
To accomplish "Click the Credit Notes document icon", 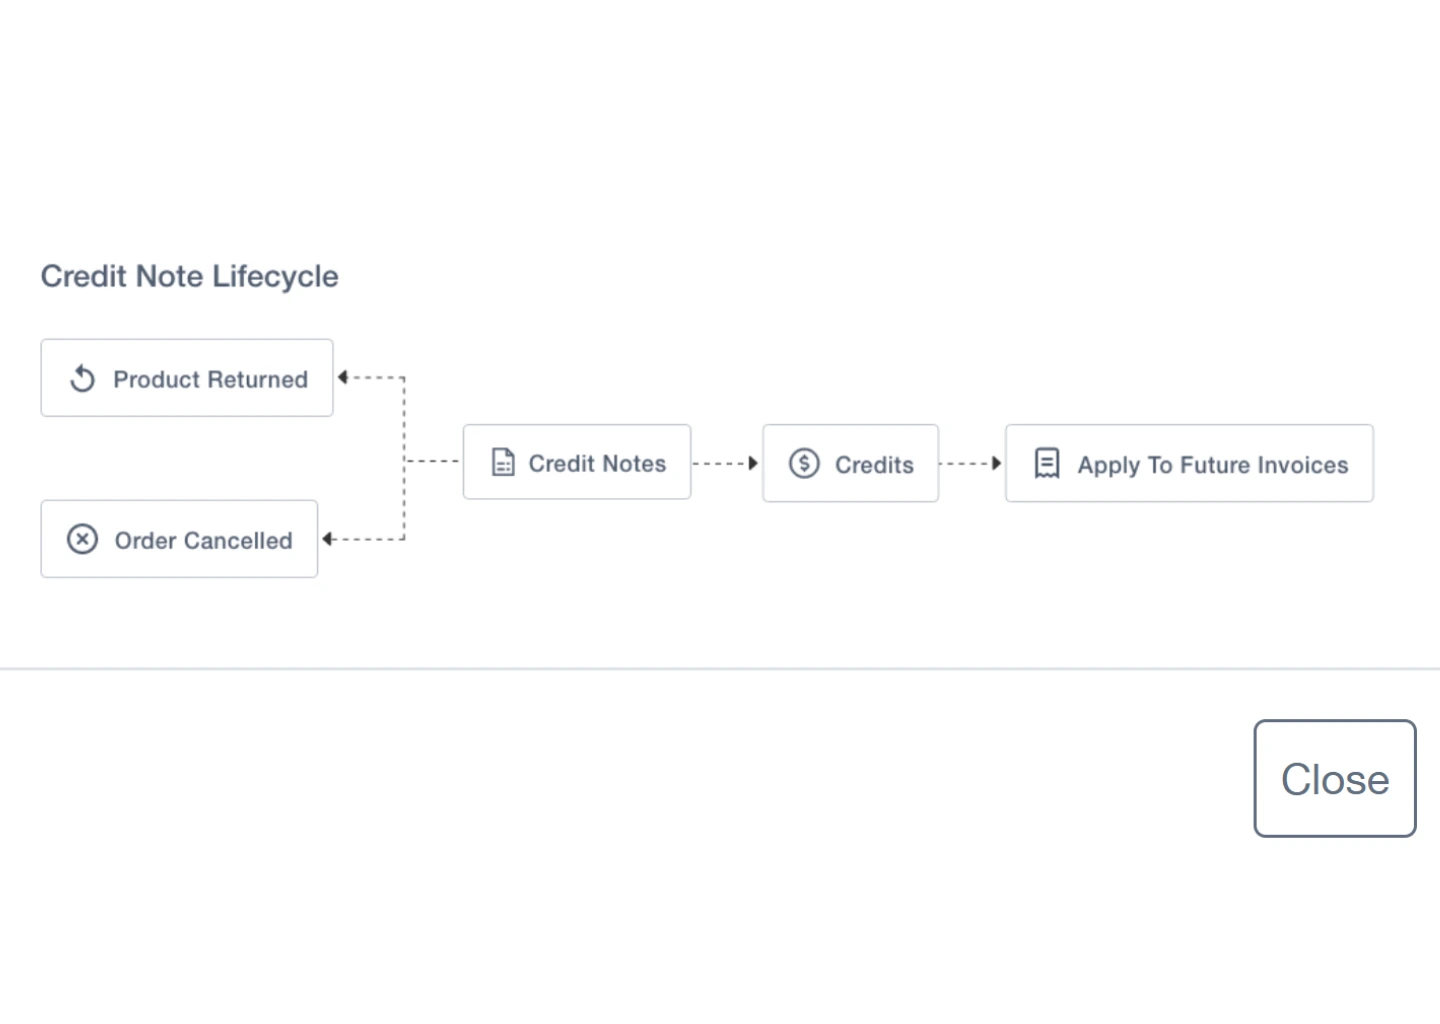I will point(503,462).
